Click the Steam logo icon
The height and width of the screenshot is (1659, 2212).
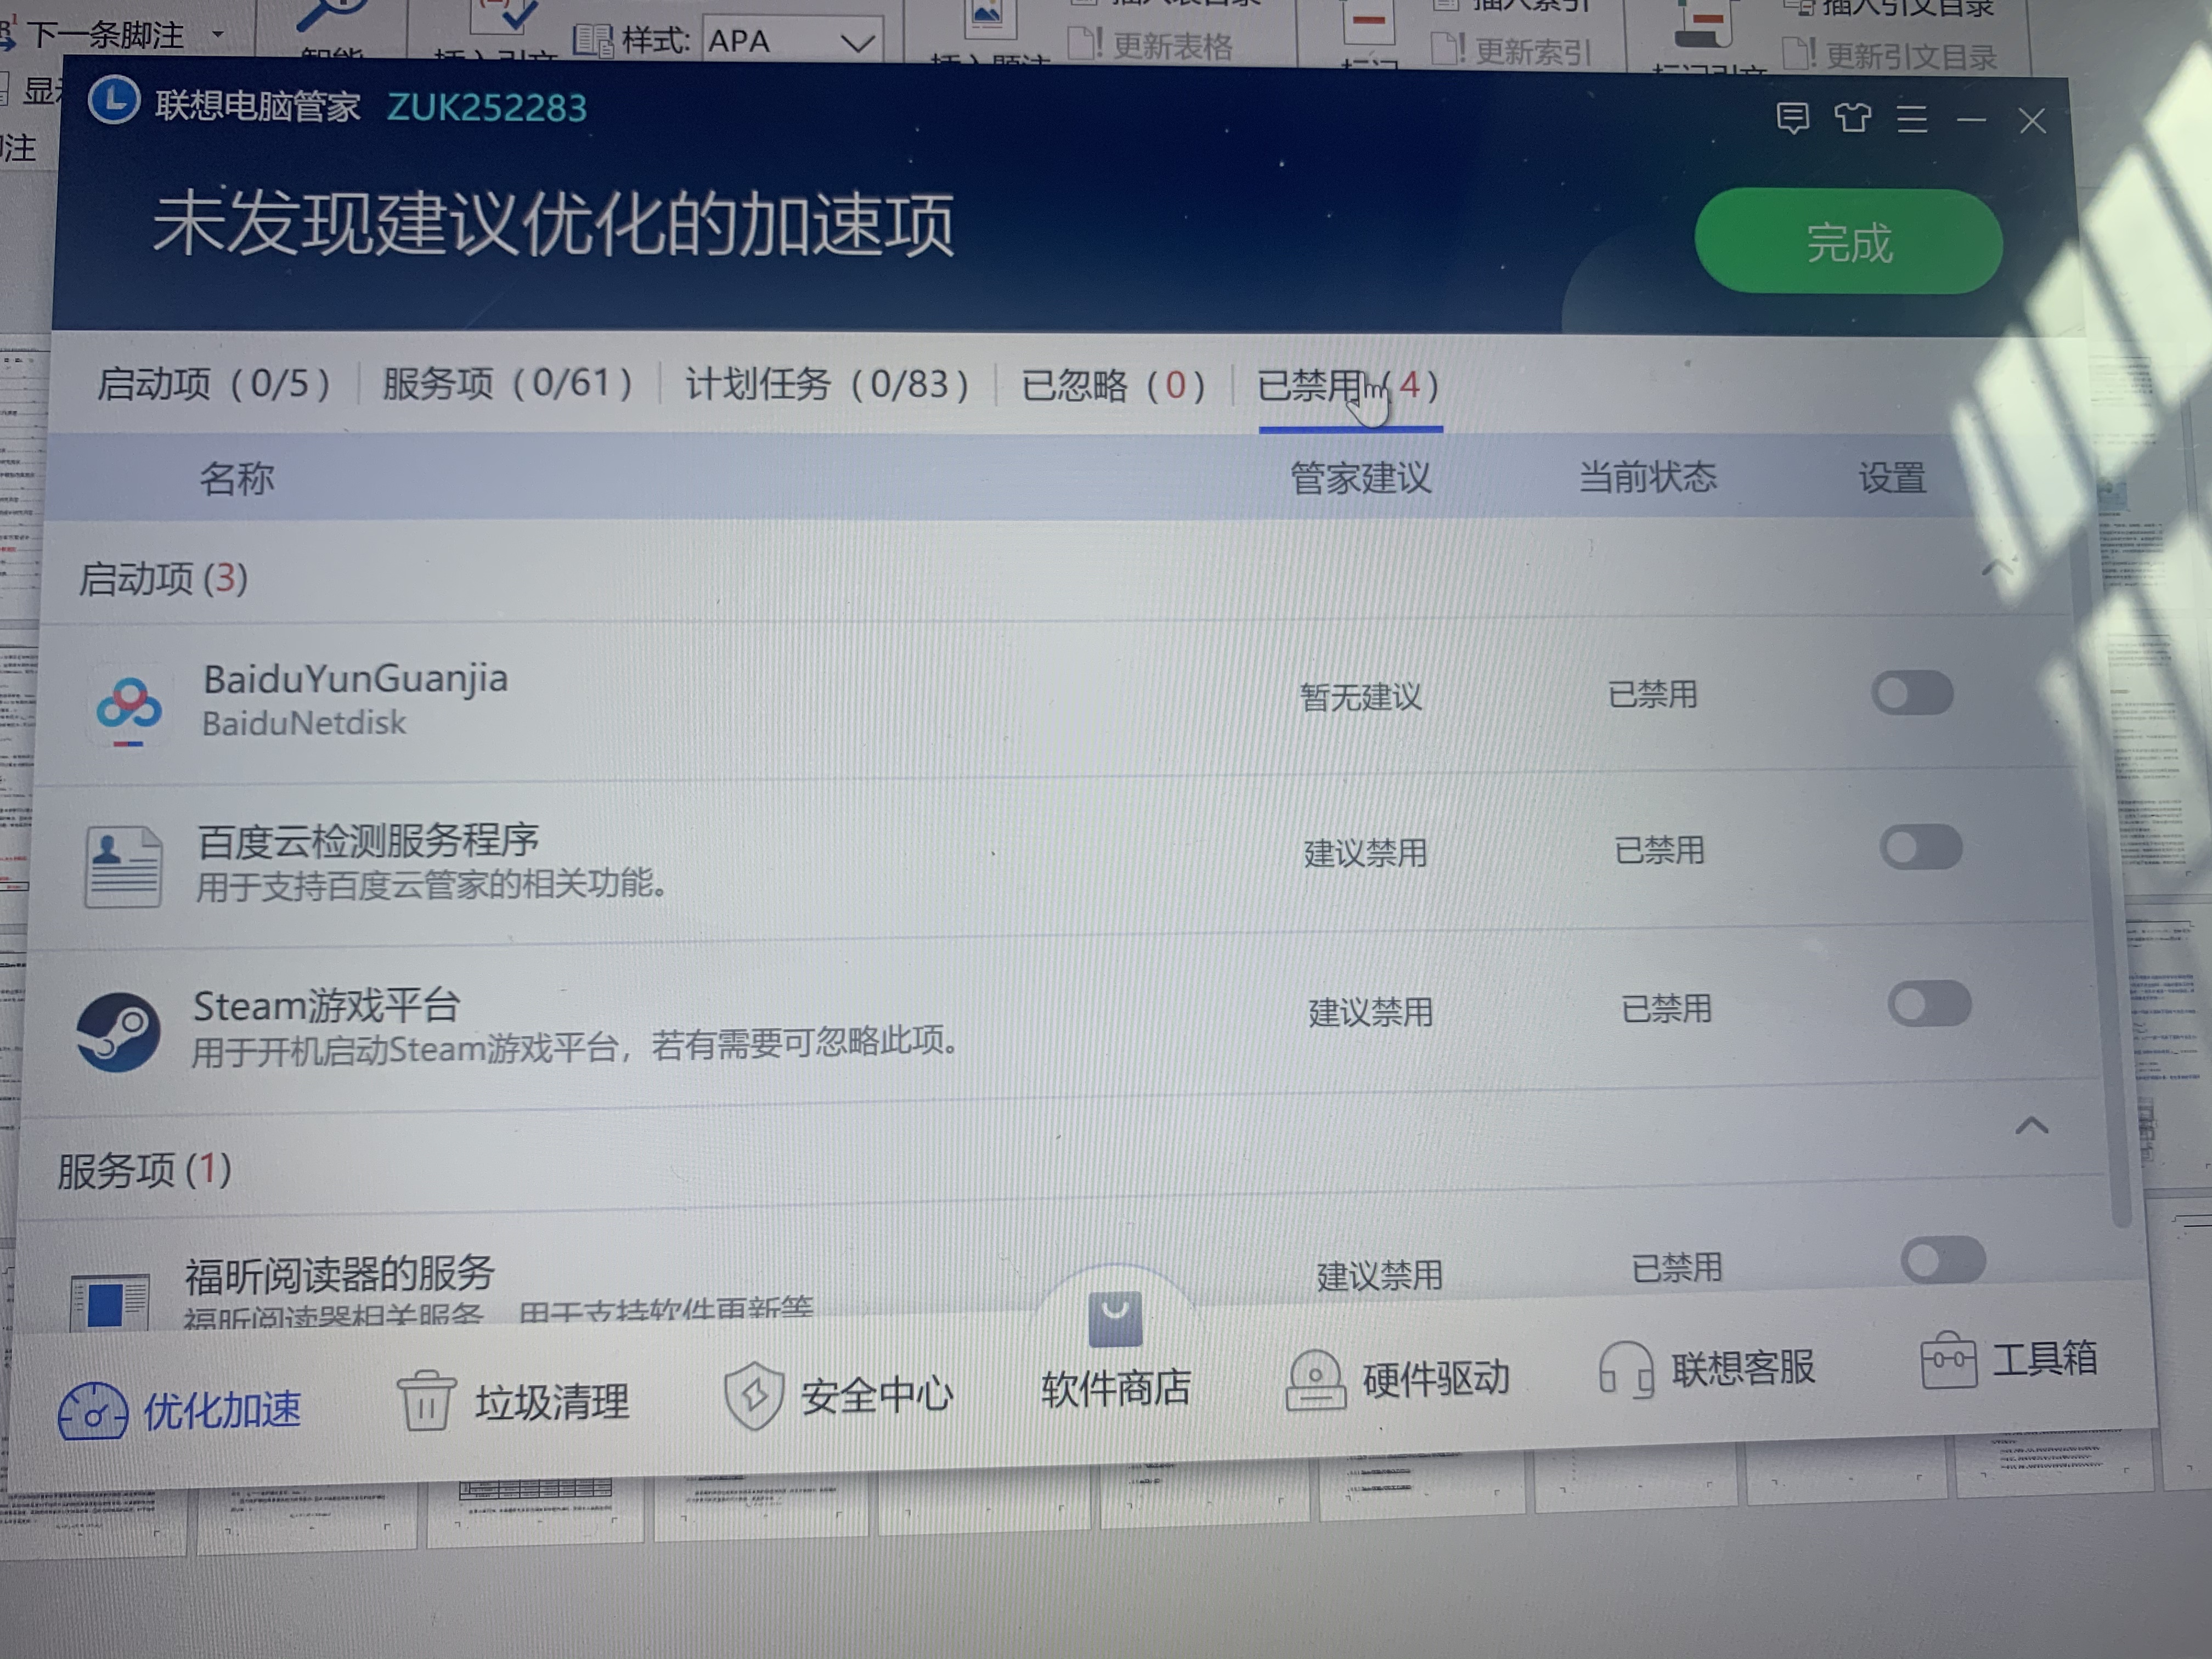118,1032
